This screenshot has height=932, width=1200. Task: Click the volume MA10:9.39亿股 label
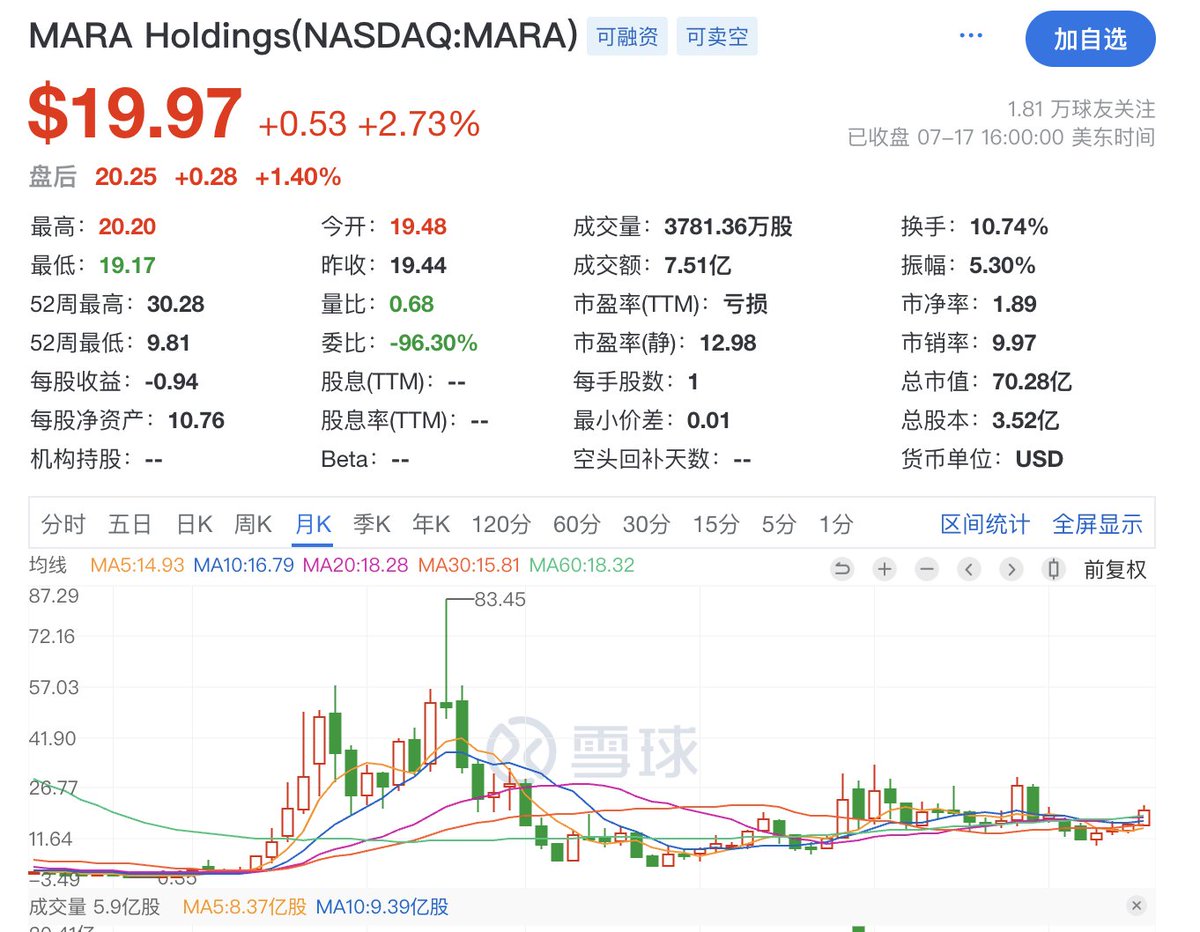click(x=382, y=907)
